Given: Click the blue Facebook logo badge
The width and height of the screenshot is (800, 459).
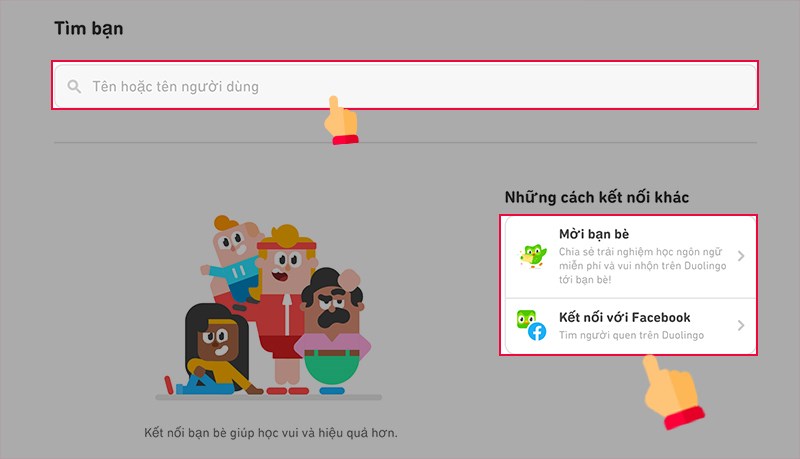Looking at the screenshot, I should [537, 331].
